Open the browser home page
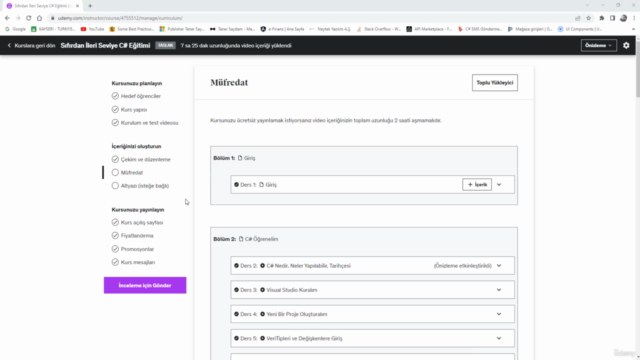Viewport: 640px width, 360px height. 40,18
